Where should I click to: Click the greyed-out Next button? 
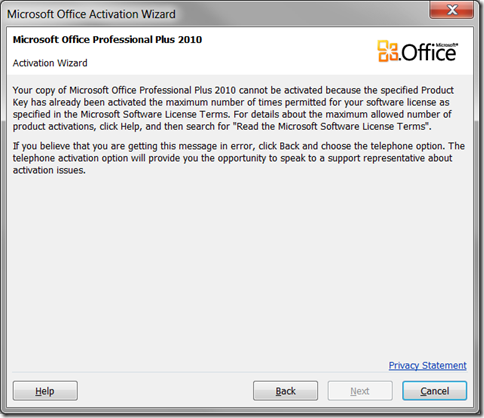[x=360, y=391]
